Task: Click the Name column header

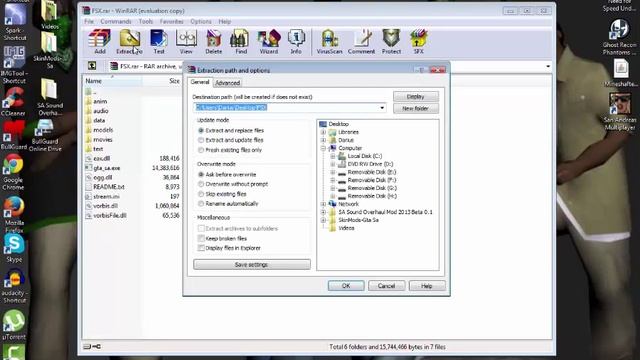Action: (x=113, y=81)
